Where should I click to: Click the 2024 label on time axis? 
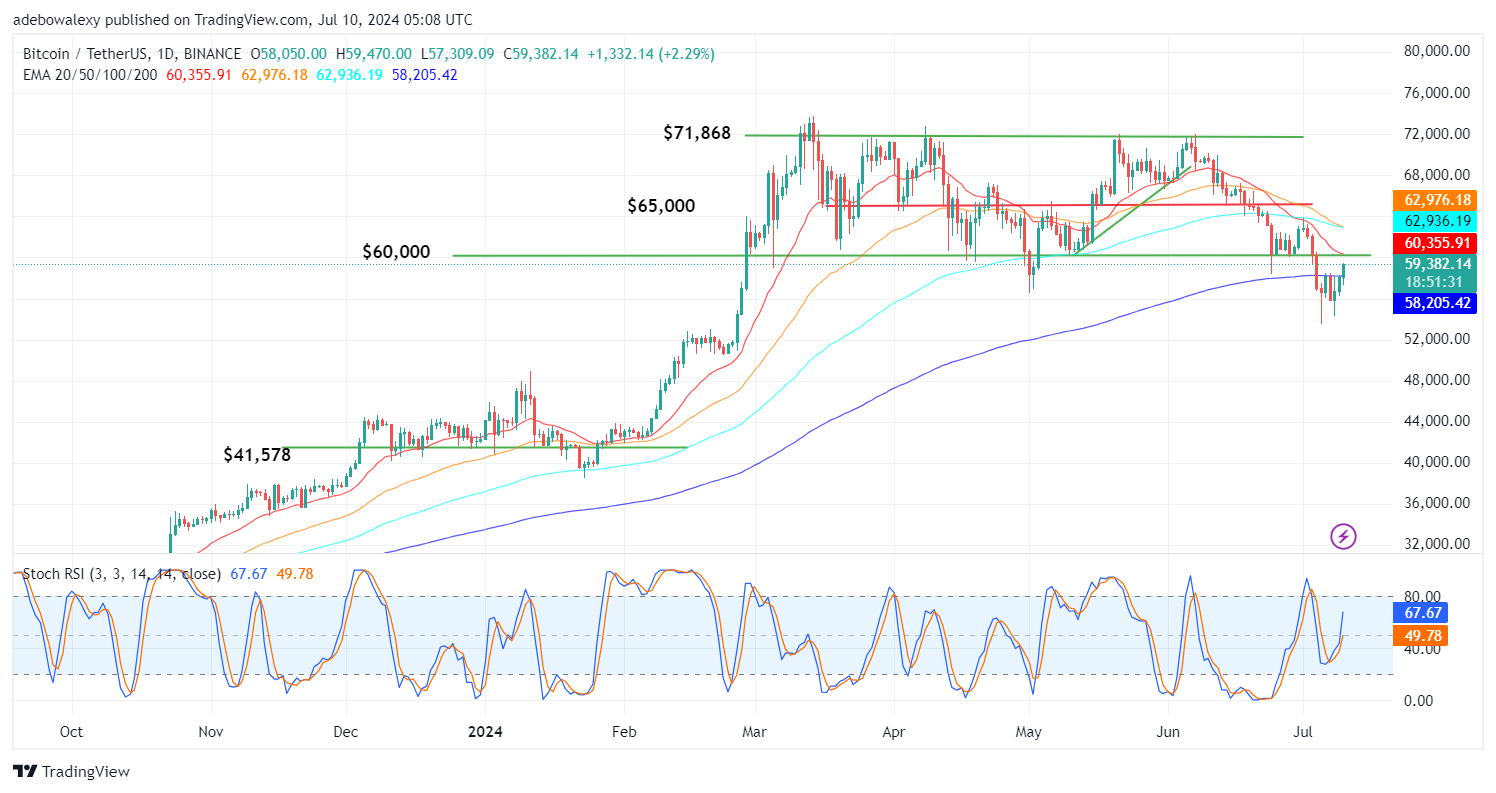tap(484, 731)
